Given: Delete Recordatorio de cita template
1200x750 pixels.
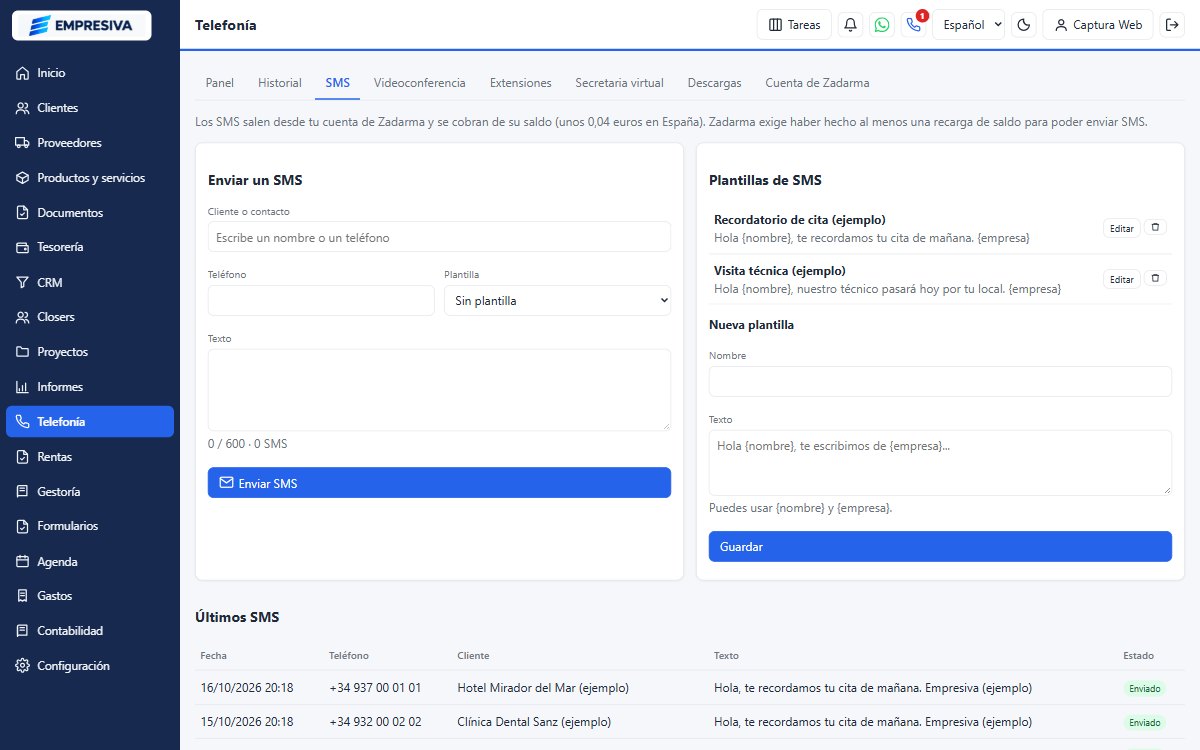Looking at the screenshot, I should [x=1155, y=228].
